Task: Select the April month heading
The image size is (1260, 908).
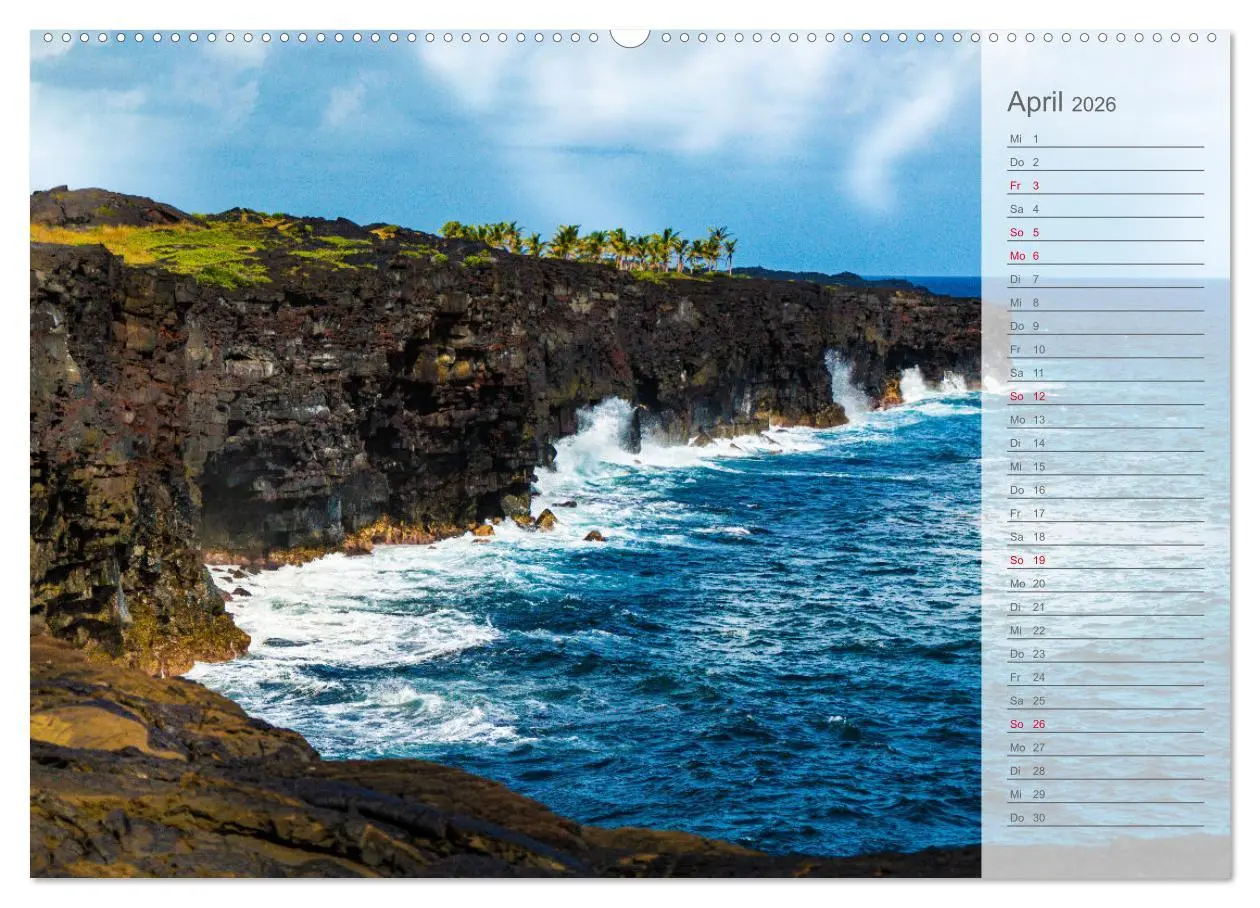Action: point(1034,103)
